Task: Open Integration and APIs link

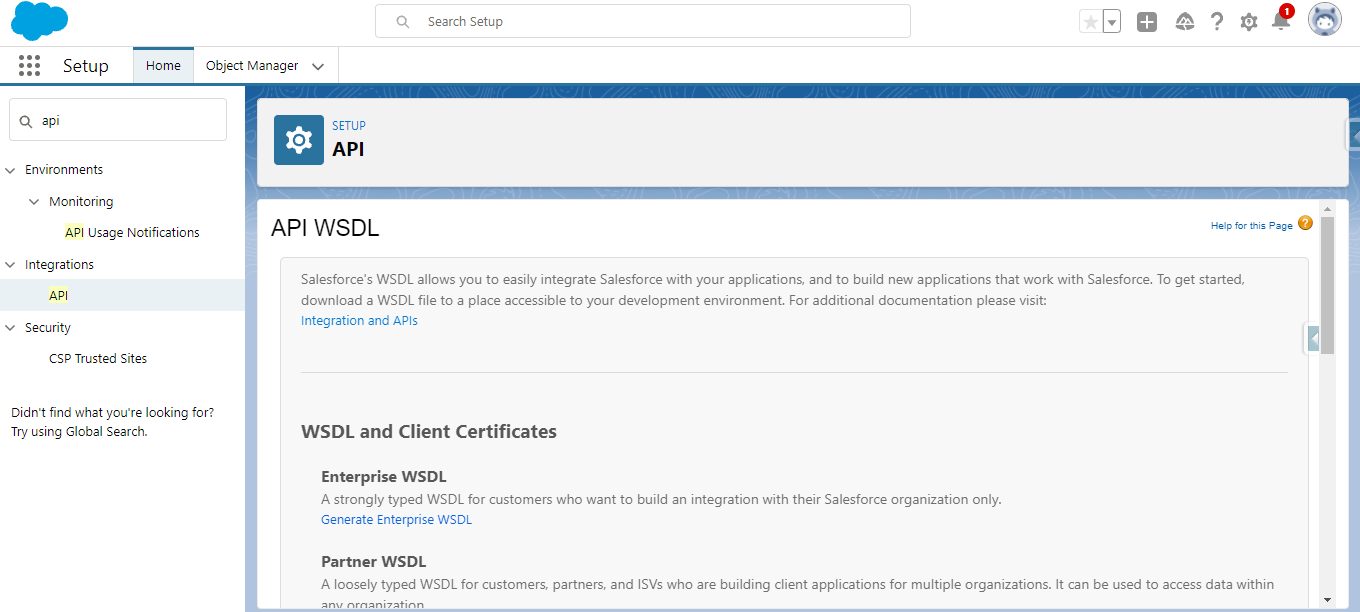Action: tap(359, 321)
